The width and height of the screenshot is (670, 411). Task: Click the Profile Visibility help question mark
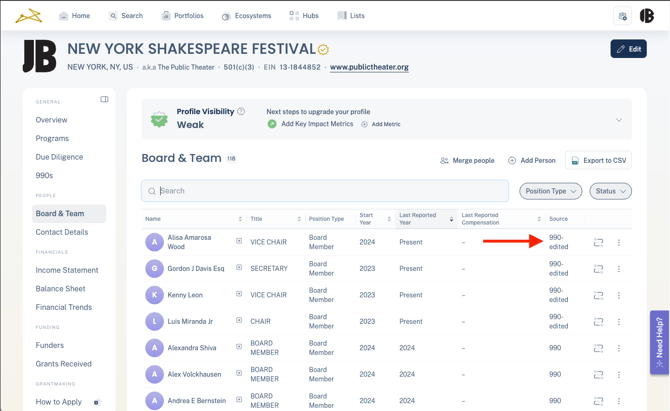(241, 112)
